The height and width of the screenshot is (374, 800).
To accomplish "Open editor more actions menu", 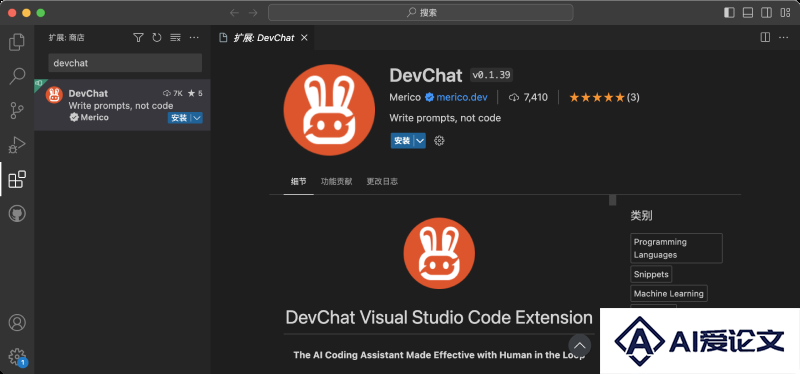I will point(783,37).
